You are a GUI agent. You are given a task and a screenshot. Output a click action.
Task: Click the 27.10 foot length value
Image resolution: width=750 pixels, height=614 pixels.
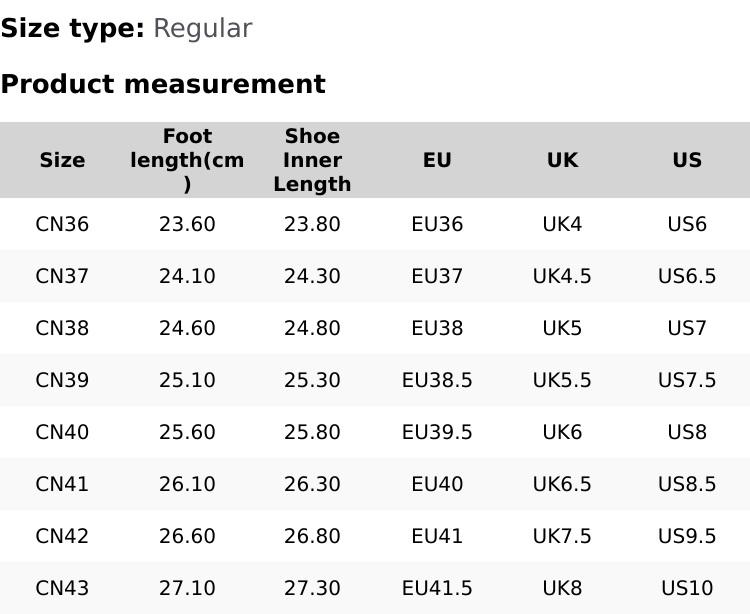tap(187, 588)
